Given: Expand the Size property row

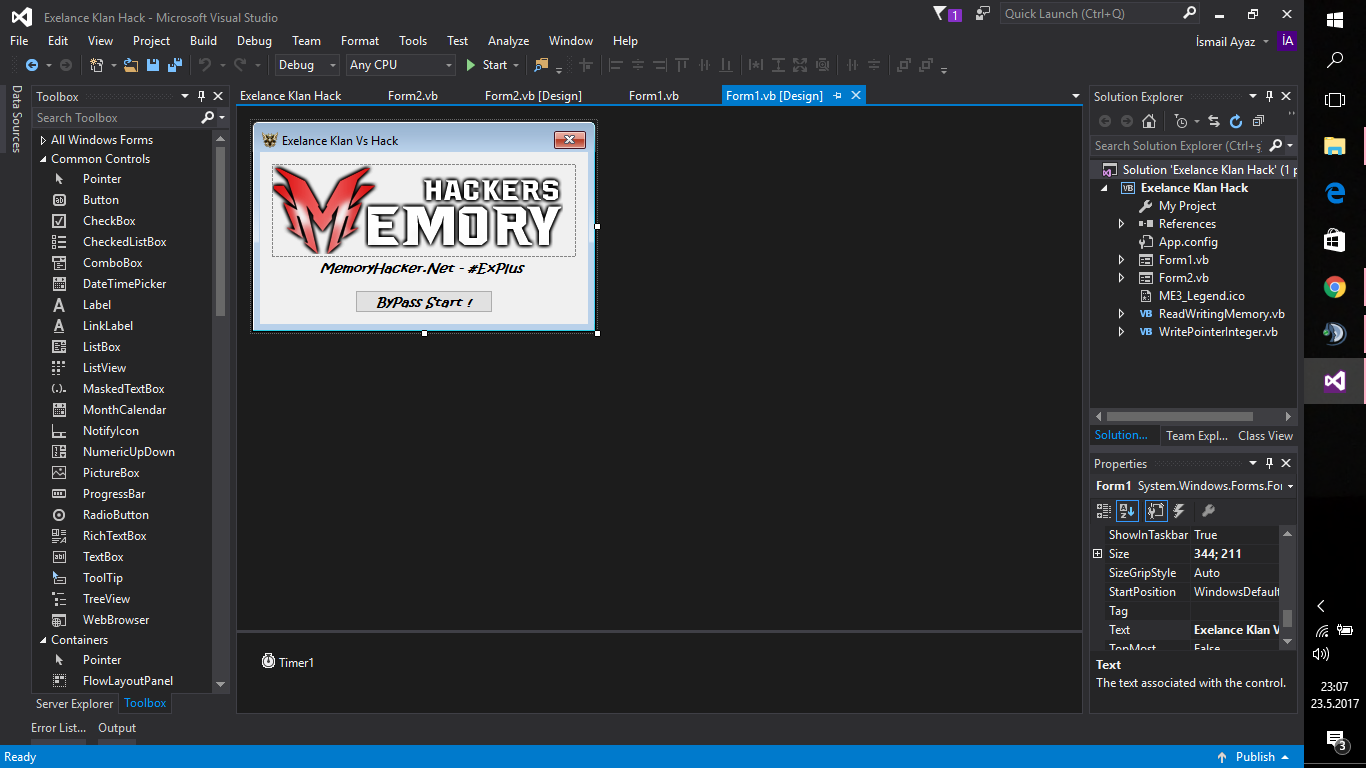Looking at the screenshot, I should pyautogui.click(x=1097, y=554).
